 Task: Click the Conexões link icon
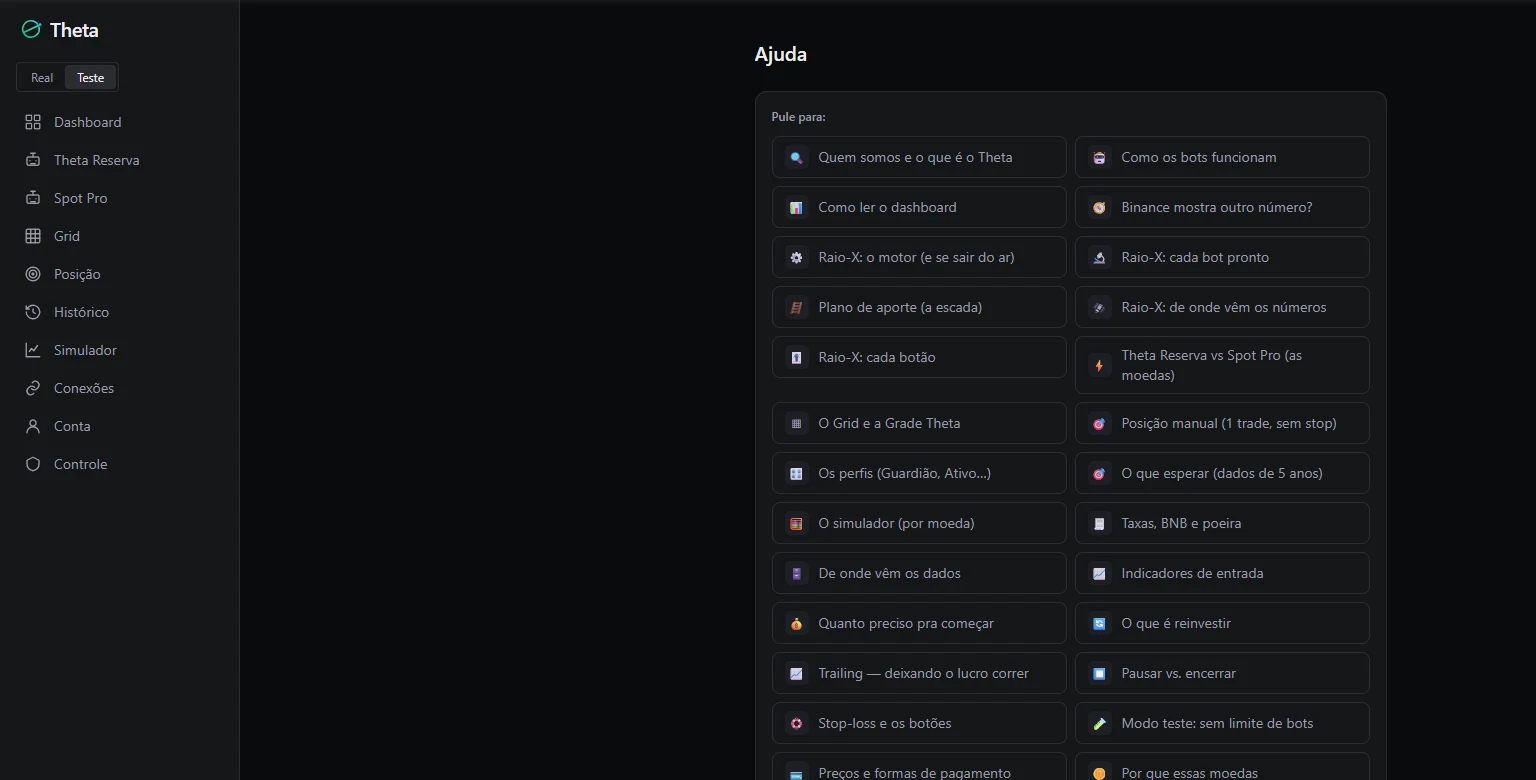pos(33,388)
